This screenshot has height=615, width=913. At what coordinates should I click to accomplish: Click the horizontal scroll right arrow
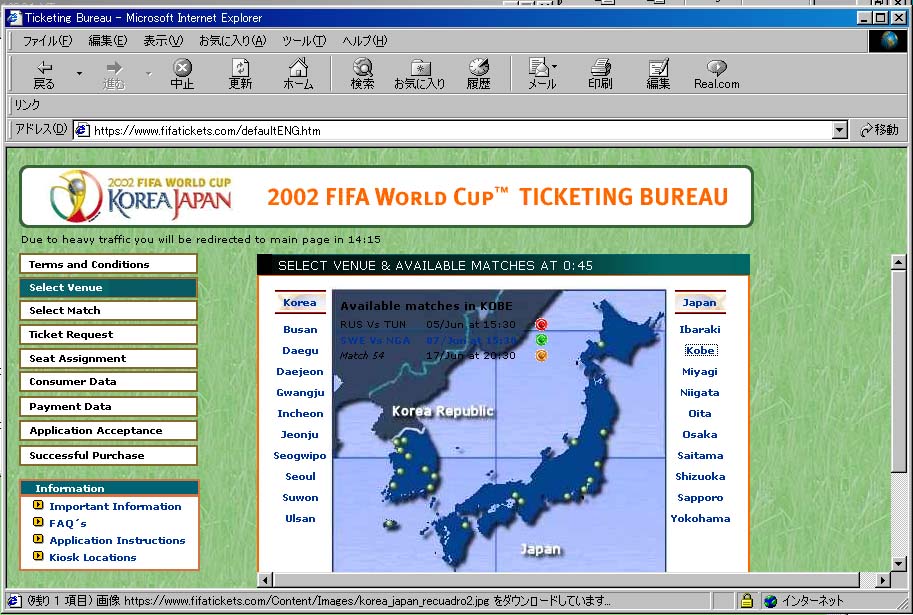tap(883, 579)
